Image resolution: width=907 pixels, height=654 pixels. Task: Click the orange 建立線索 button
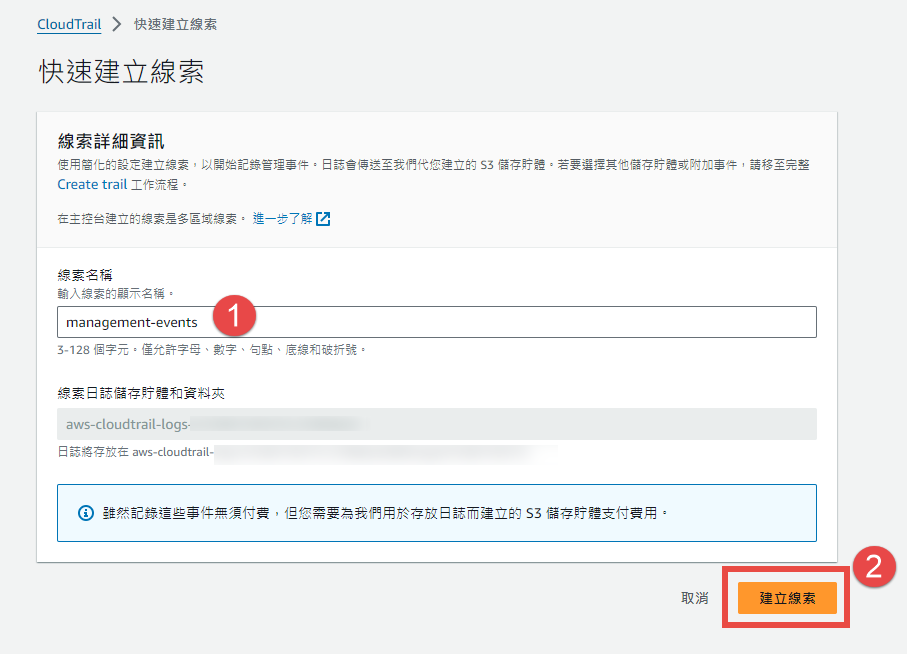[787, 598]
